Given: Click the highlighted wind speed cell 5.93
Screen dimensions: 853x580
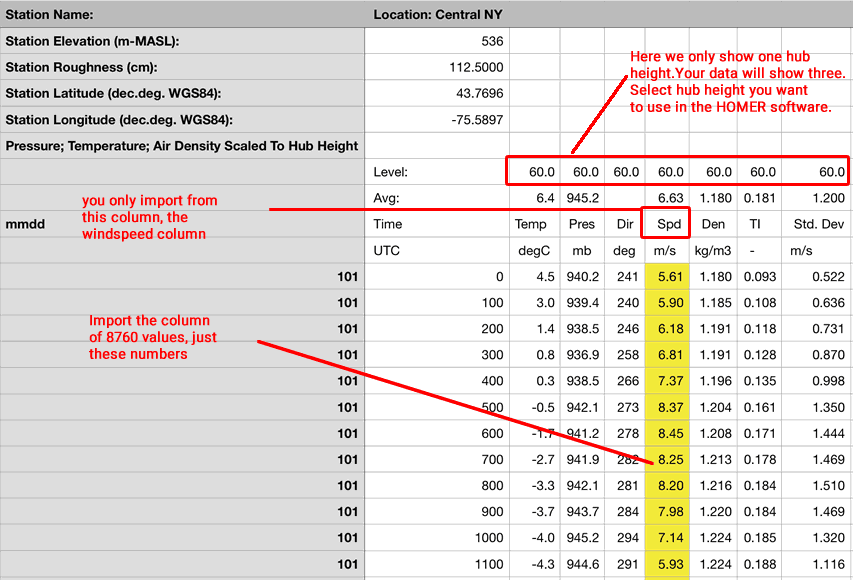Looking at the screenshot, I should tap(670, 564).
